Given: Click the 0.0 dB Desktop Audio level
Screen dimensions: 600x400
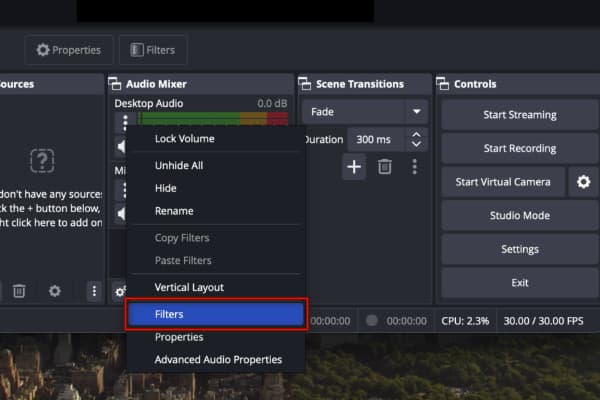Looking at the screenshot, I should pyautogui.click(x=272, y=103).
